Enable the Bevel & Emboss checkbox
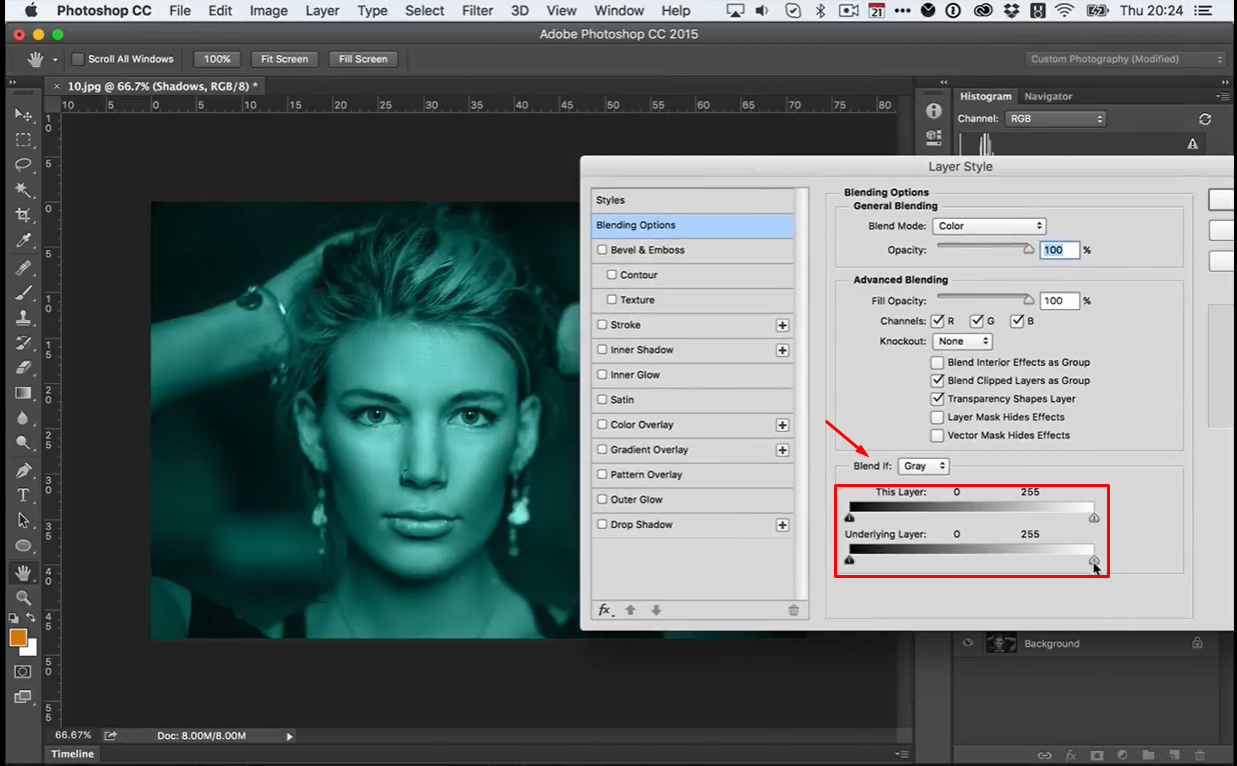 click(602, 250)
